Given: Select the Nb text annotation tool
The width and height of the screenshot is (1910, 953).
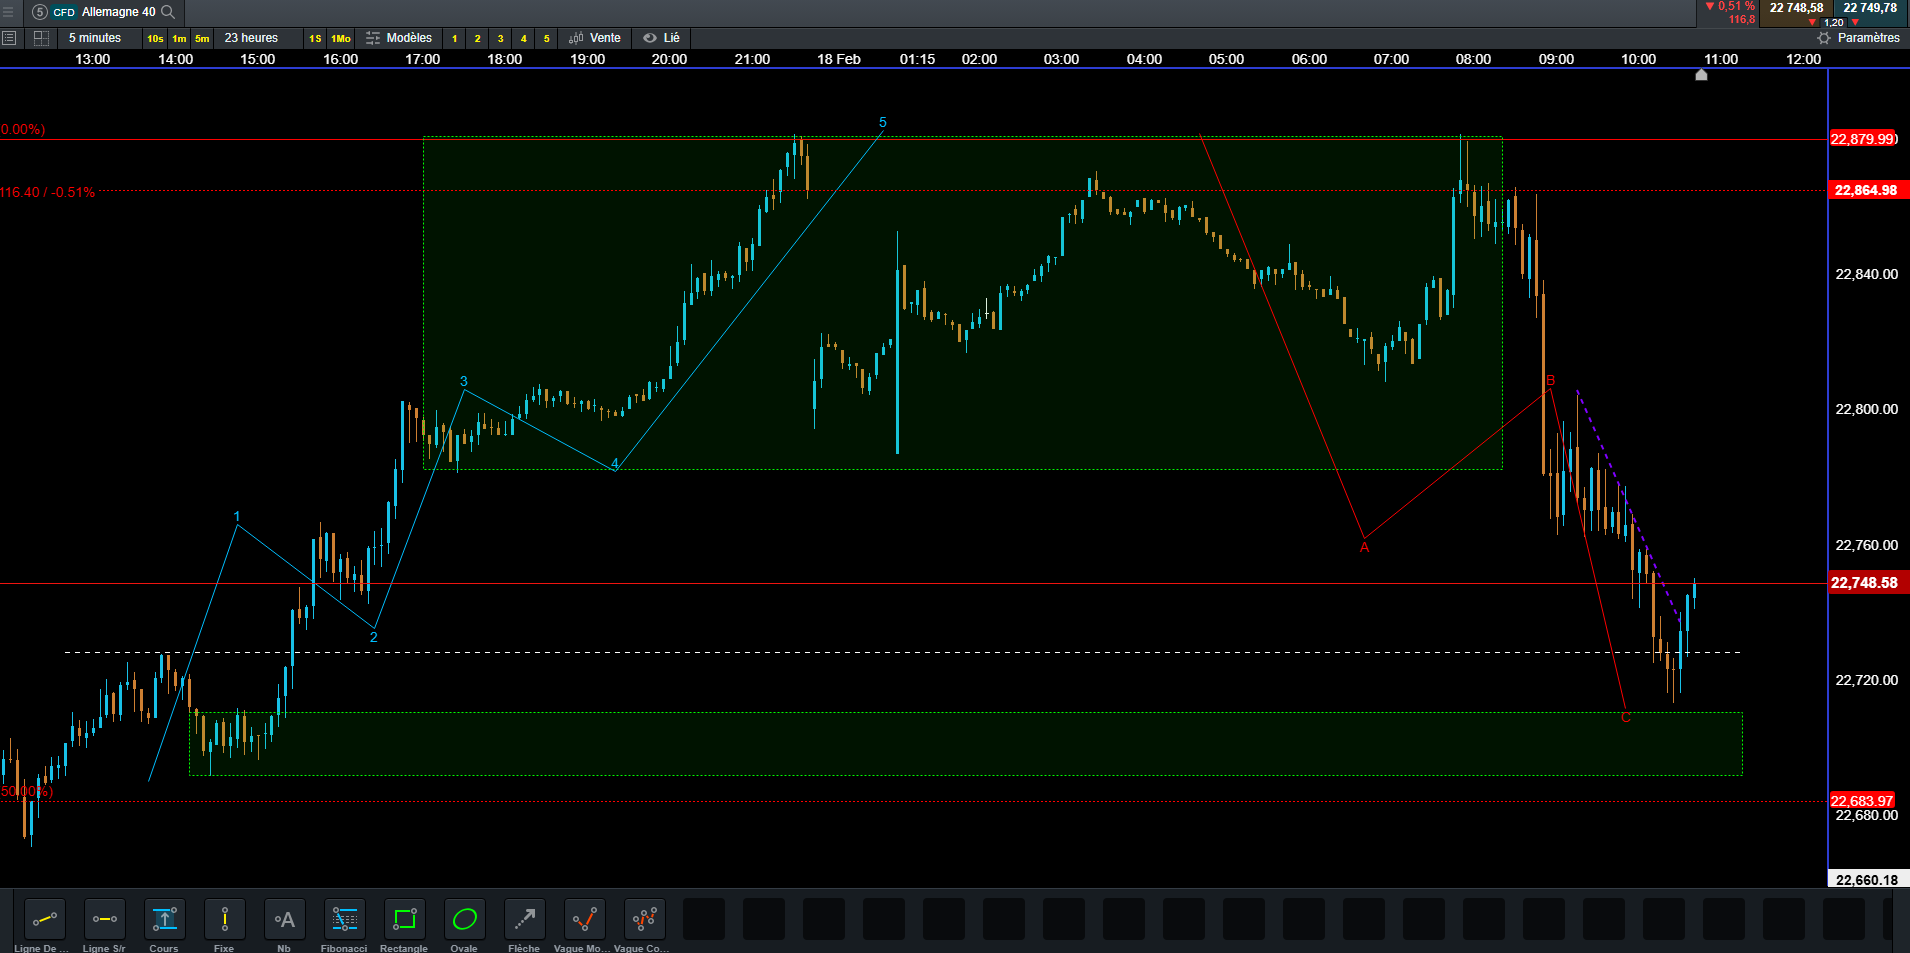Looking at the screenshot, I should [284, 919].
